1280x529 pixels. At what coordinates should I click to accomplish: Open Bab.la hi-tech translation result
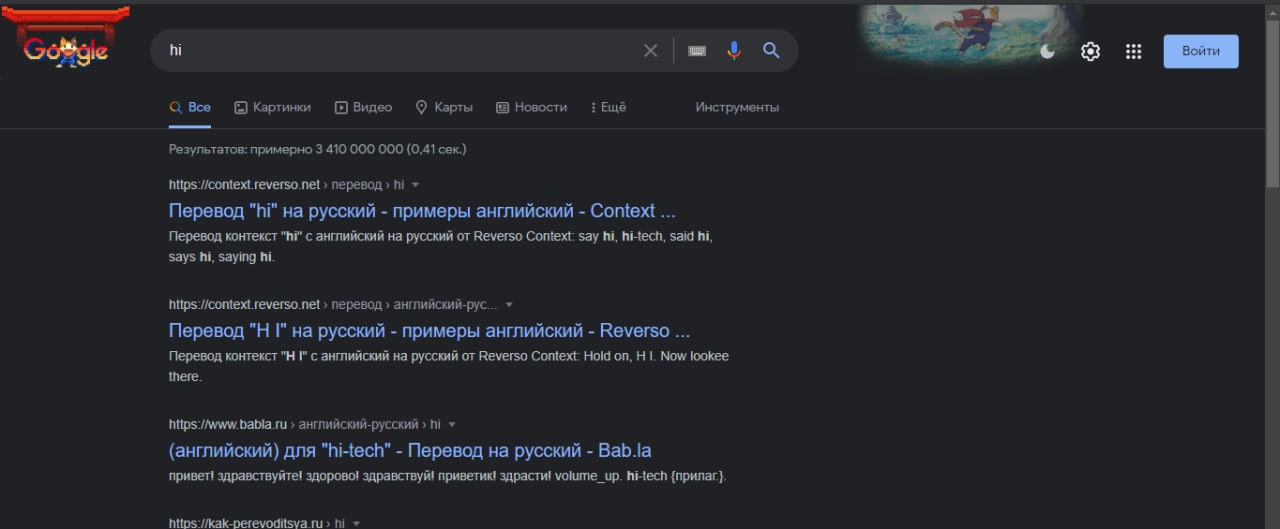(x=410, y=451)
